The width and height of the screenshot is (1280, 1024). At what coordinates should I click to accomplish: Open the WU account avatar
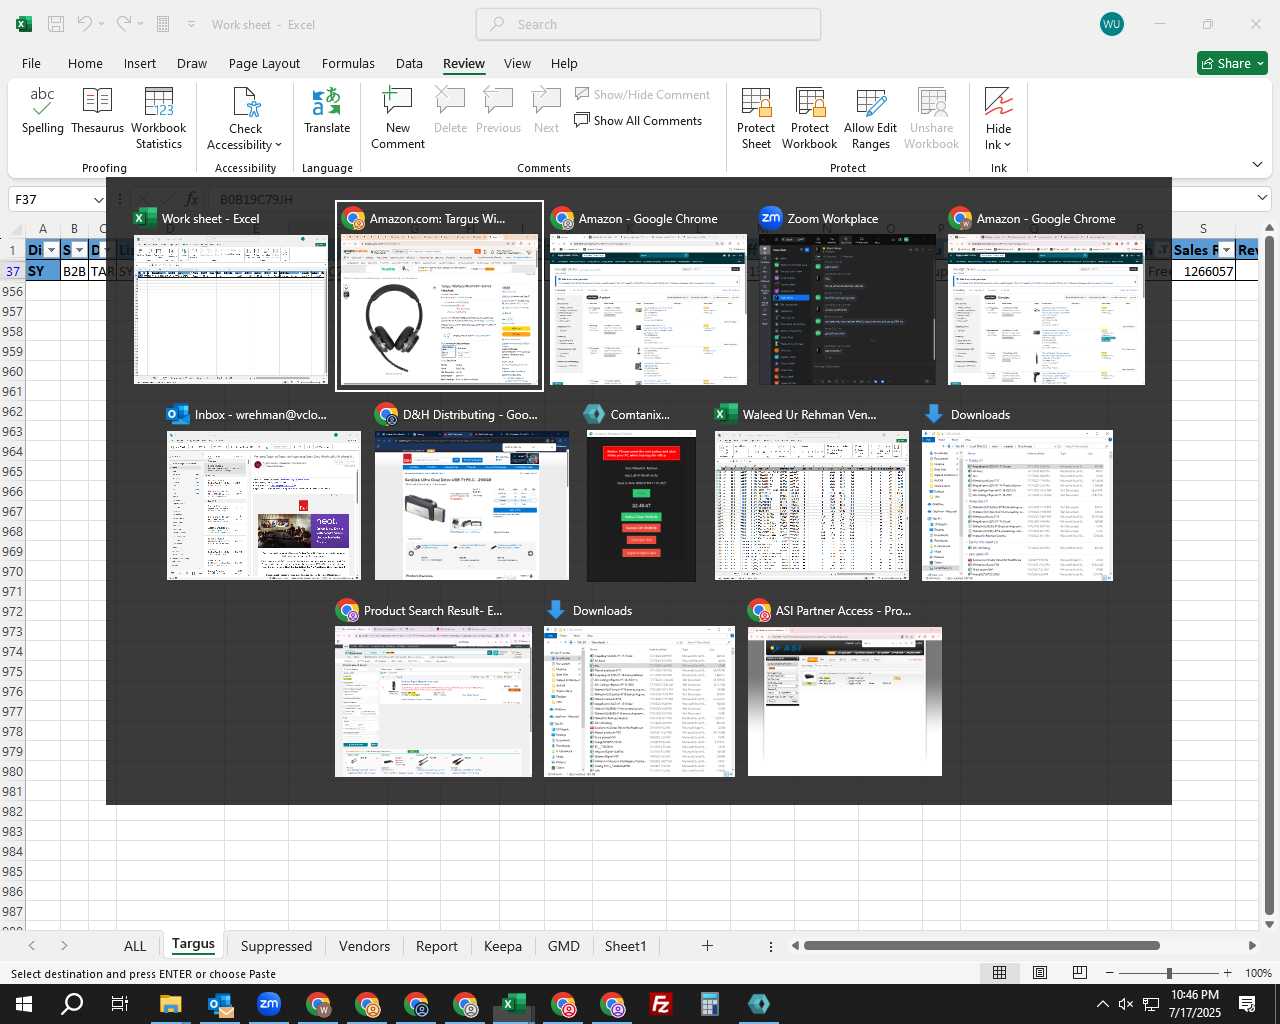click(1111, 24)
